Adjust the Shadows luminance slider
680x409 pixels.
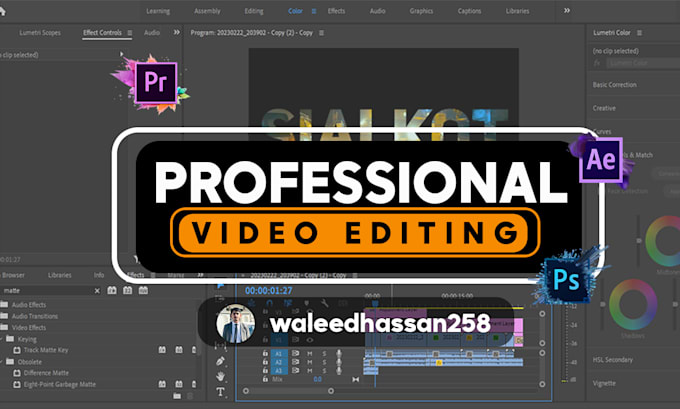pyautogui.click(x=602, y=305)
